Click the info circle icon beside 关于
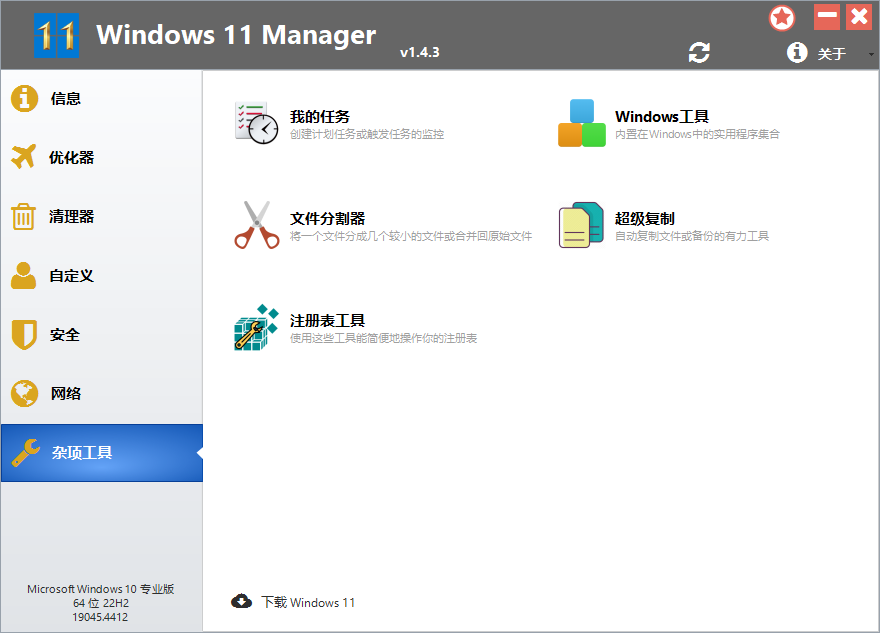 tap(797, 52)
